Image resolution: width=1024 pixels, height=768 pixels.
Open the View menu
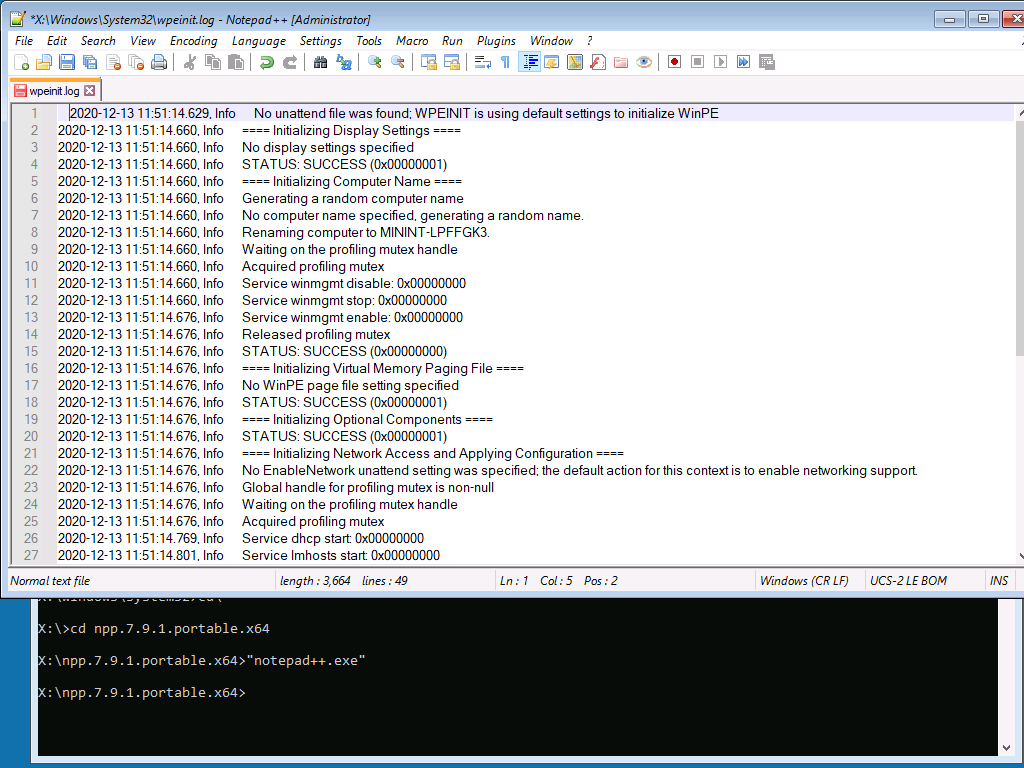point(142,40)
